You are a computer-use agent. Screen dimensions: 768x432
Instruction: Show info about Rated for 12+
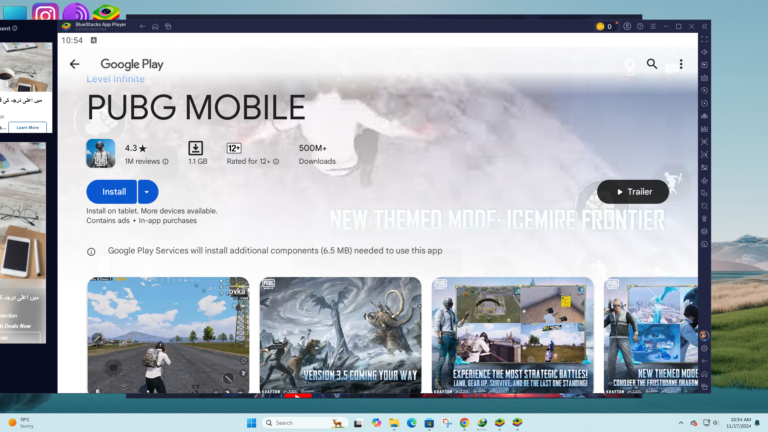pyautogui.click(x=276, y=162)
